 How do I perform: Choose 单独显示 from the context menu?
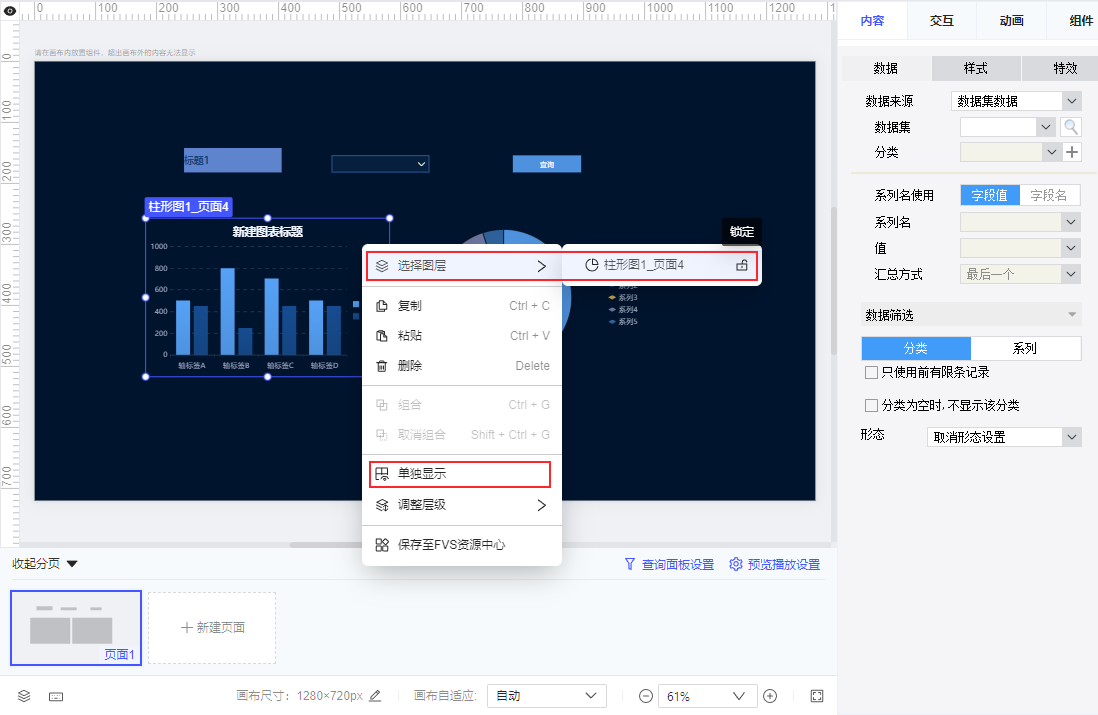tap(425, 474)
